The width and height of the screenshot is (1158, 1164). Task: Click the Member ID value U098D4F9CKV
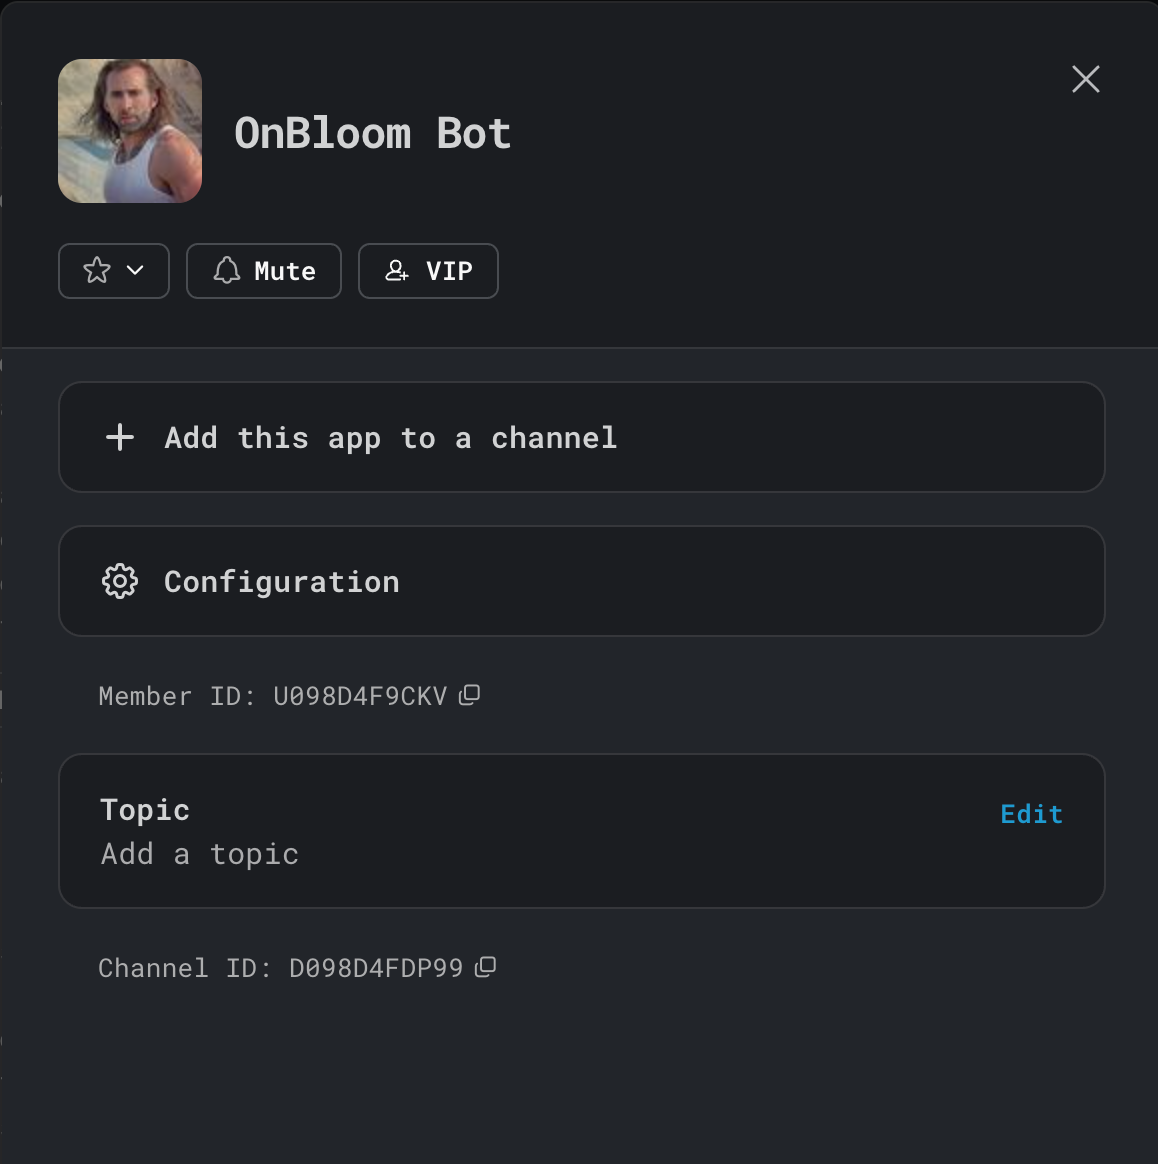pyautogui.click(x=360, y=696)
